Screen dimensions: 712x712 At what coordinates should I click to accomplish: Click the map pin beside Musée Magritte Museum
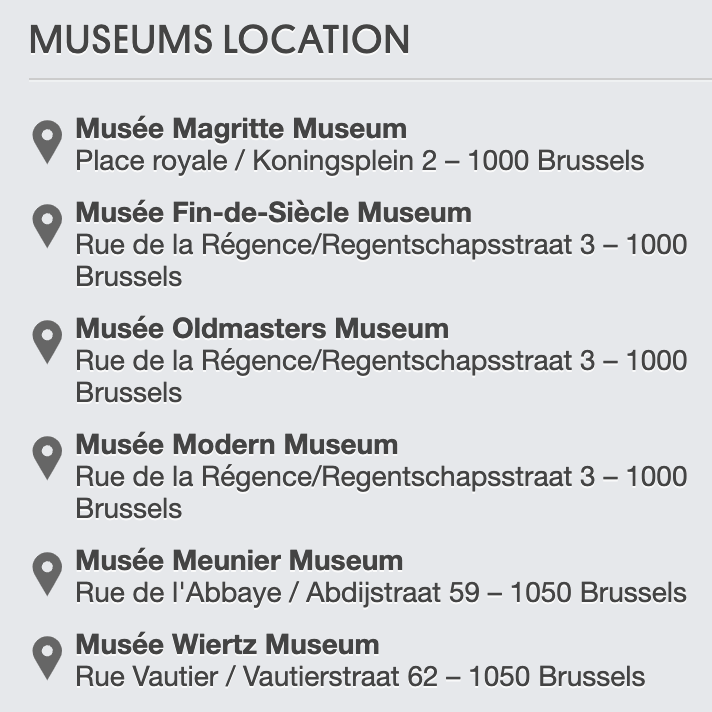(47, 142)
